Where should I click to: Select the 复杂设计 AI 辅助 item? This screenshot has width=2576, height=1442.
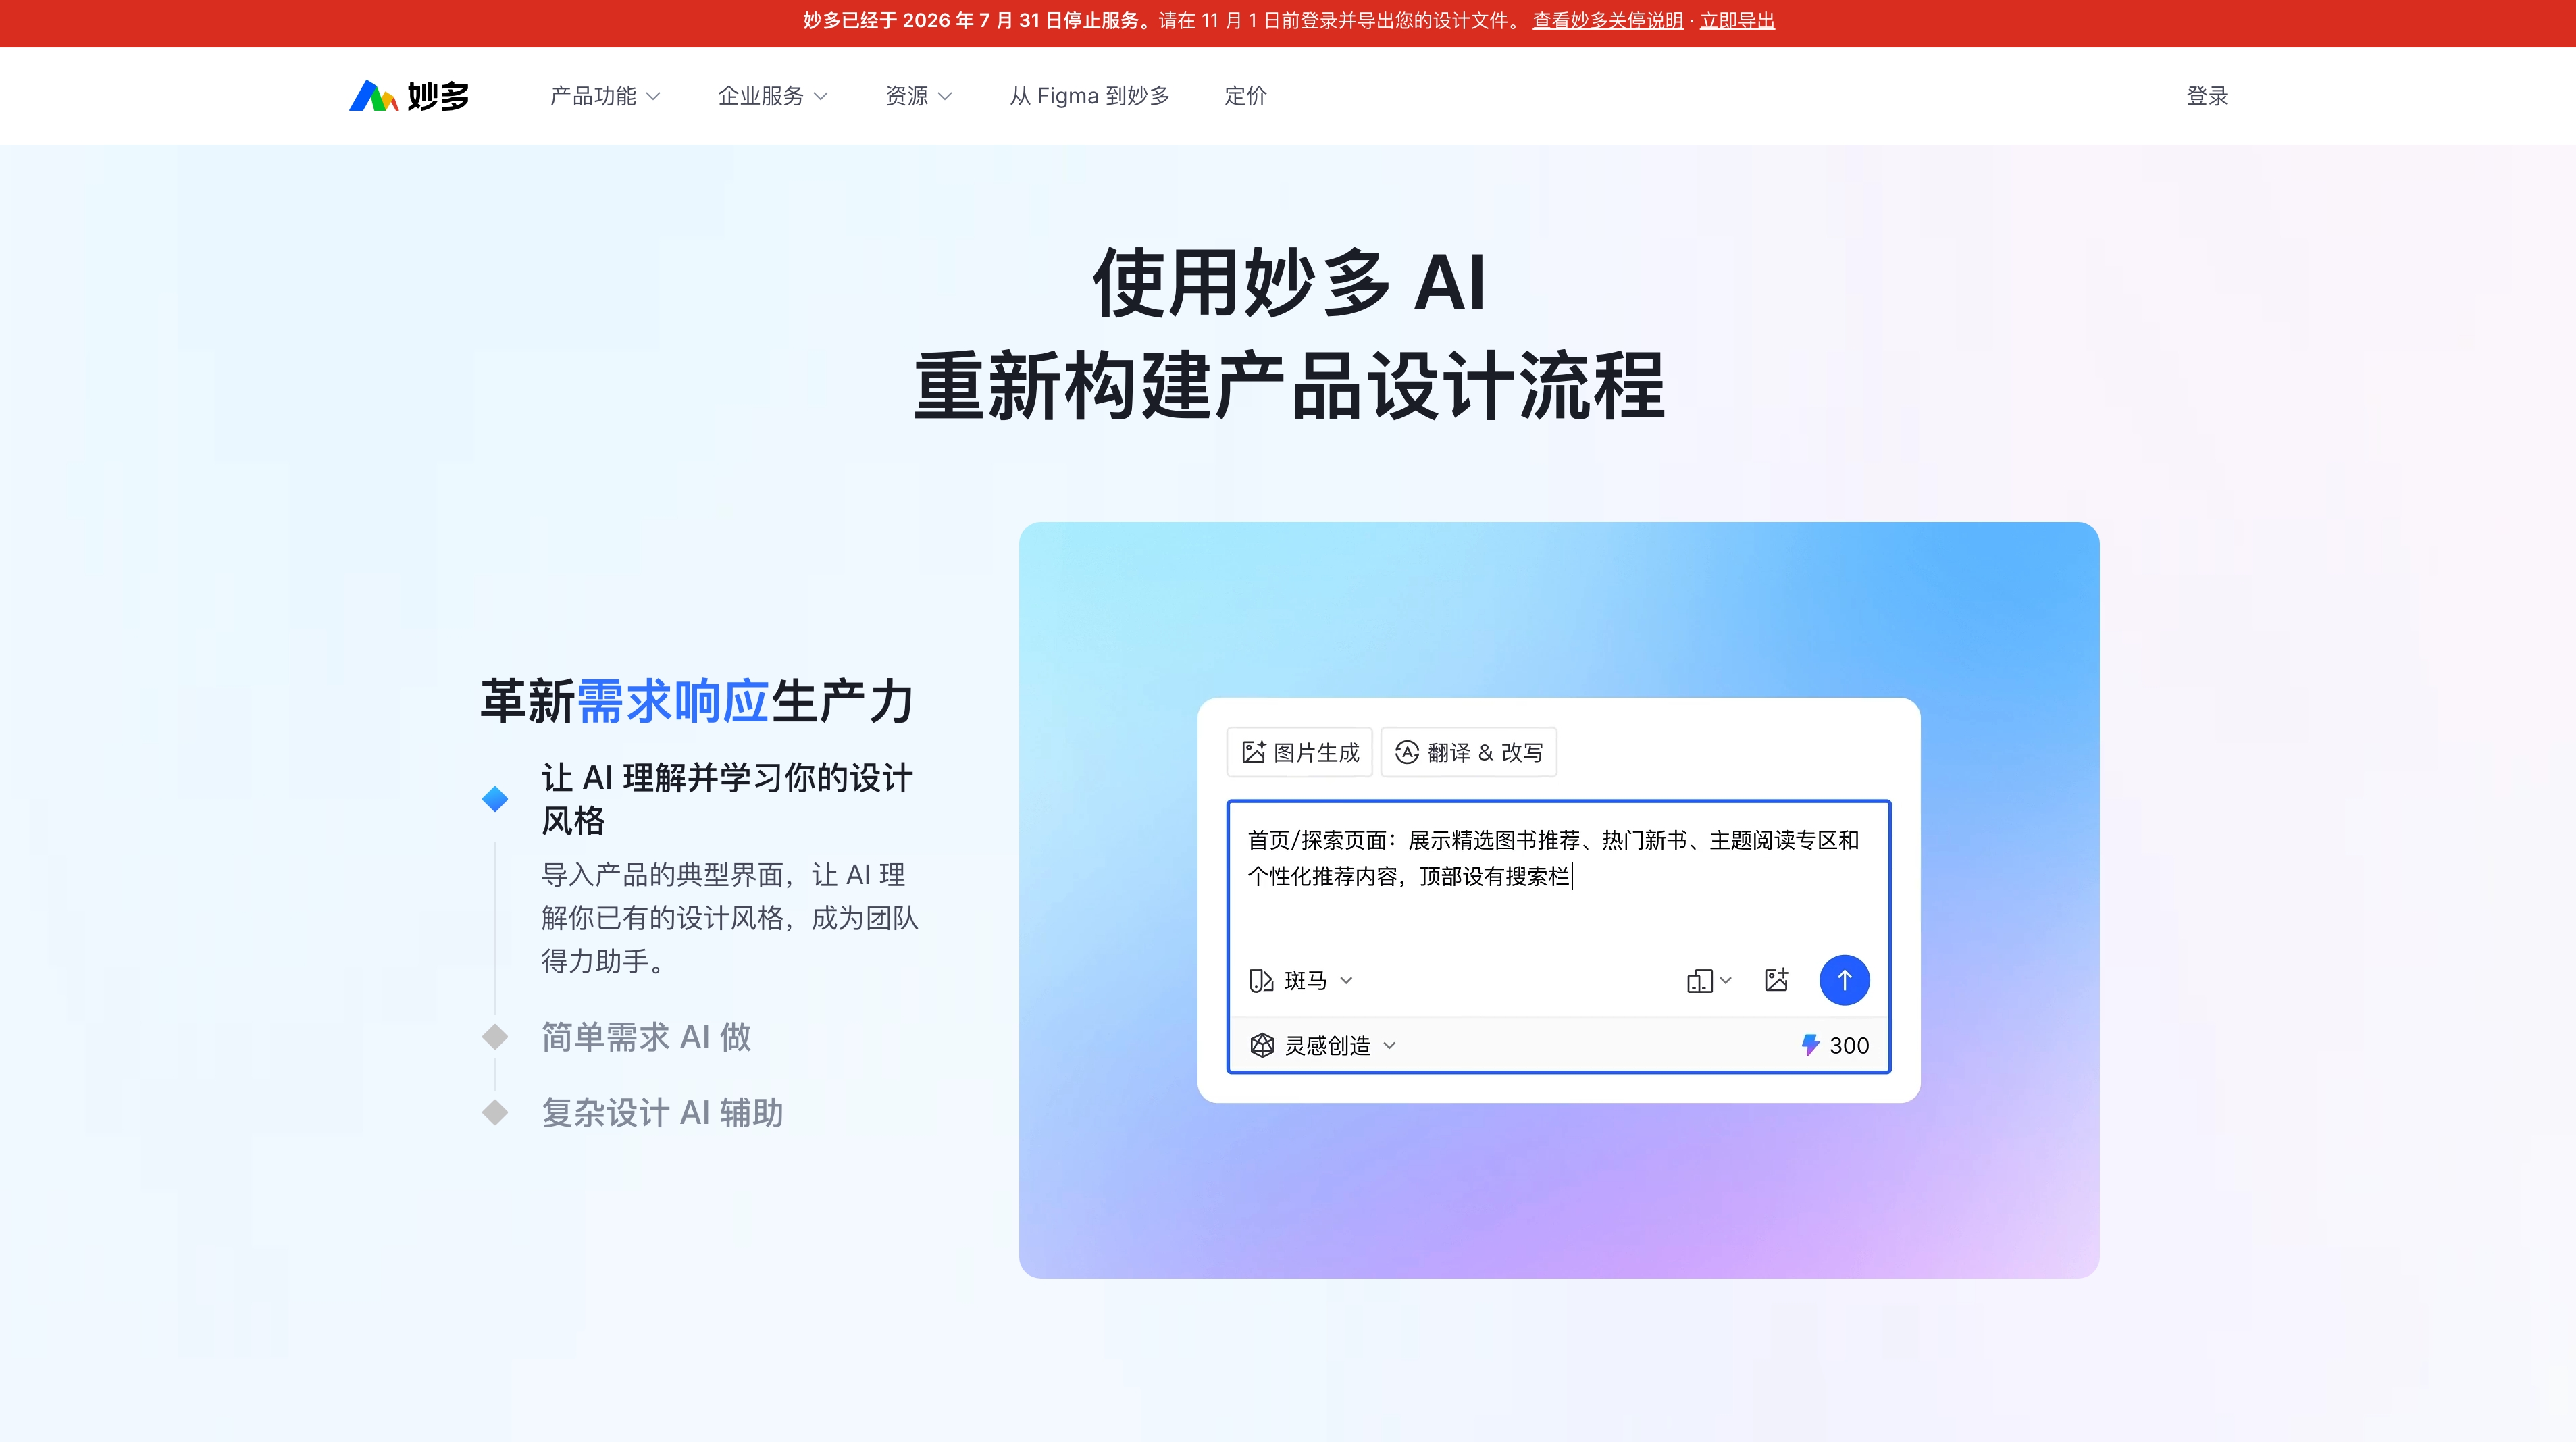pos(662,1113)
